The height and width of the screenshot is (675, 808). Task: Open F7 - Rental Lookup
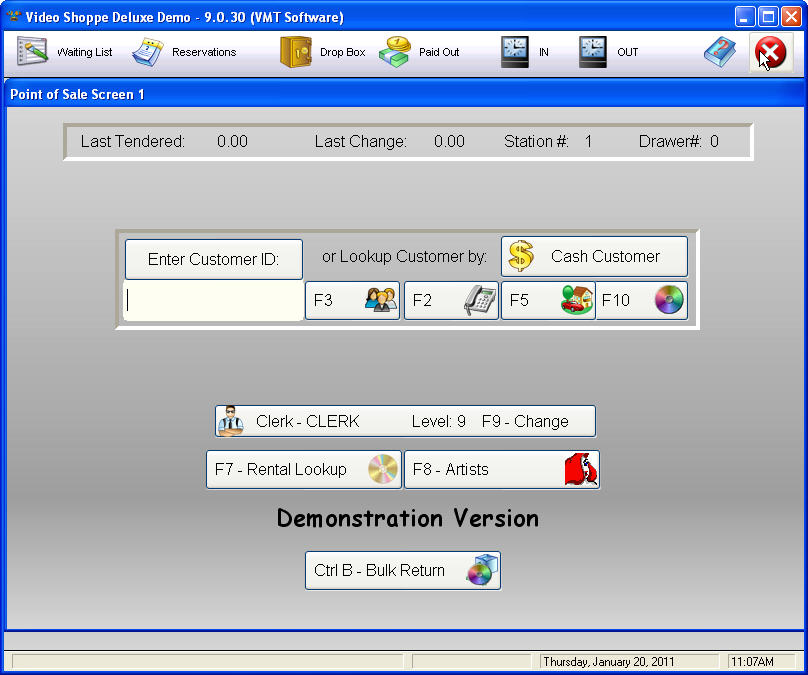(x=303, y=469)
